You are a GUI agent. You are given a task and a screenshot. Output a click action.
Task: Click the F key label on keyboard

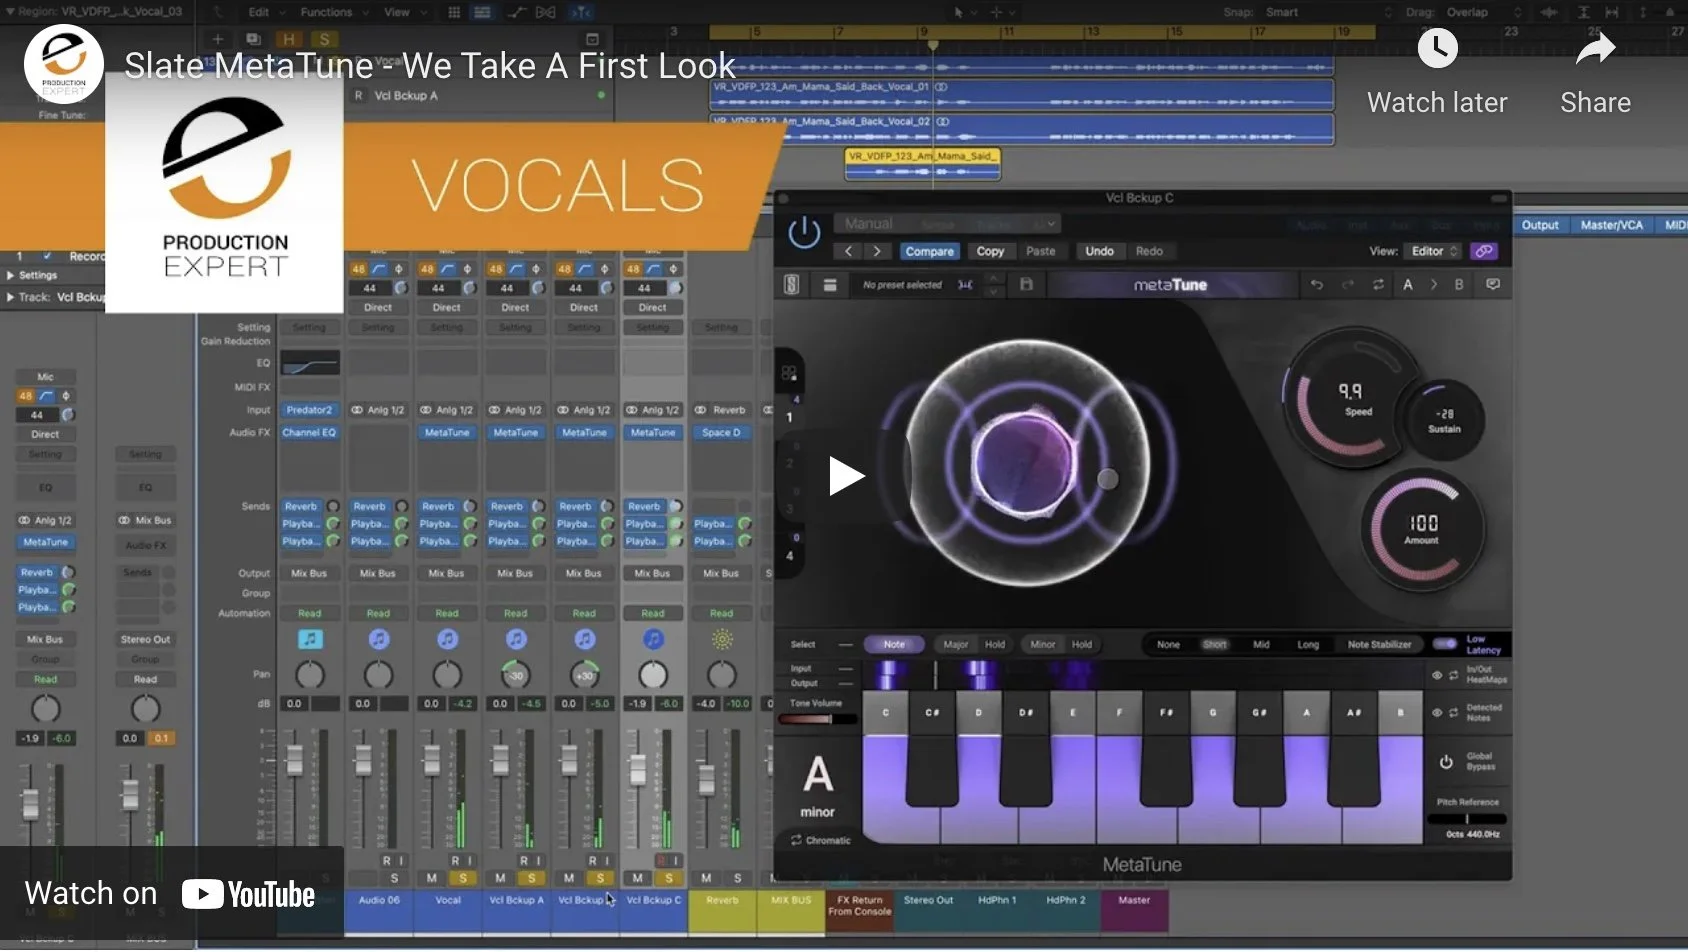click(1119, 713)
